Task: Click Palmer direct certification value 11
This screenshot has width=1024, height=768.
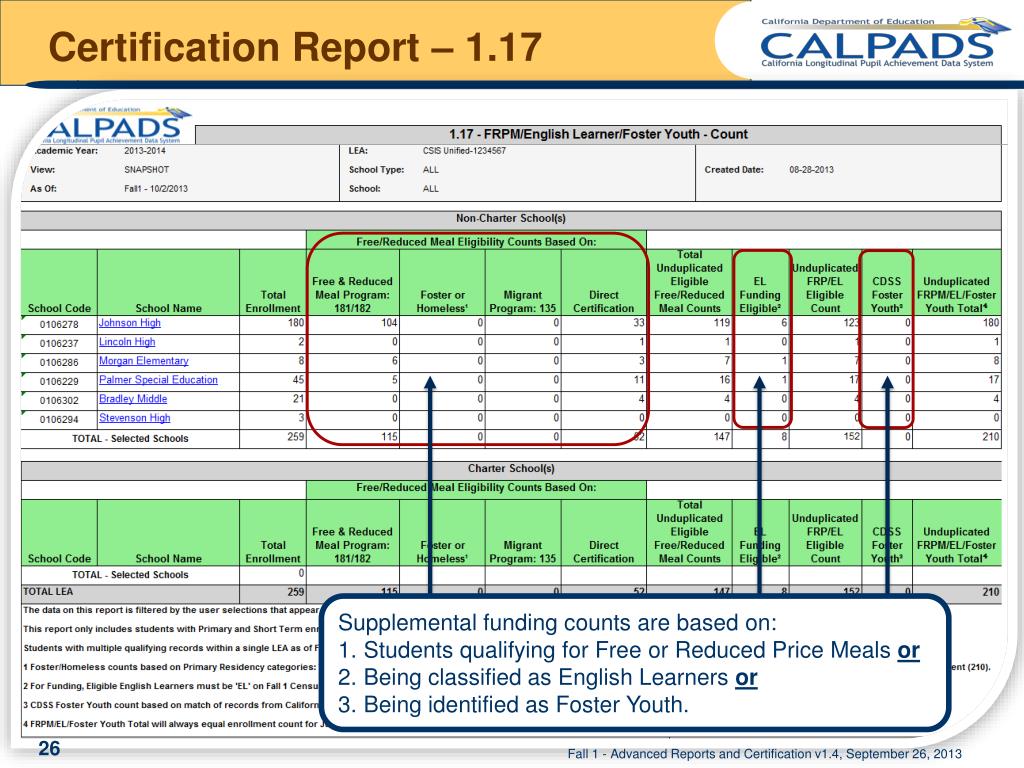Action: (639, 379)
